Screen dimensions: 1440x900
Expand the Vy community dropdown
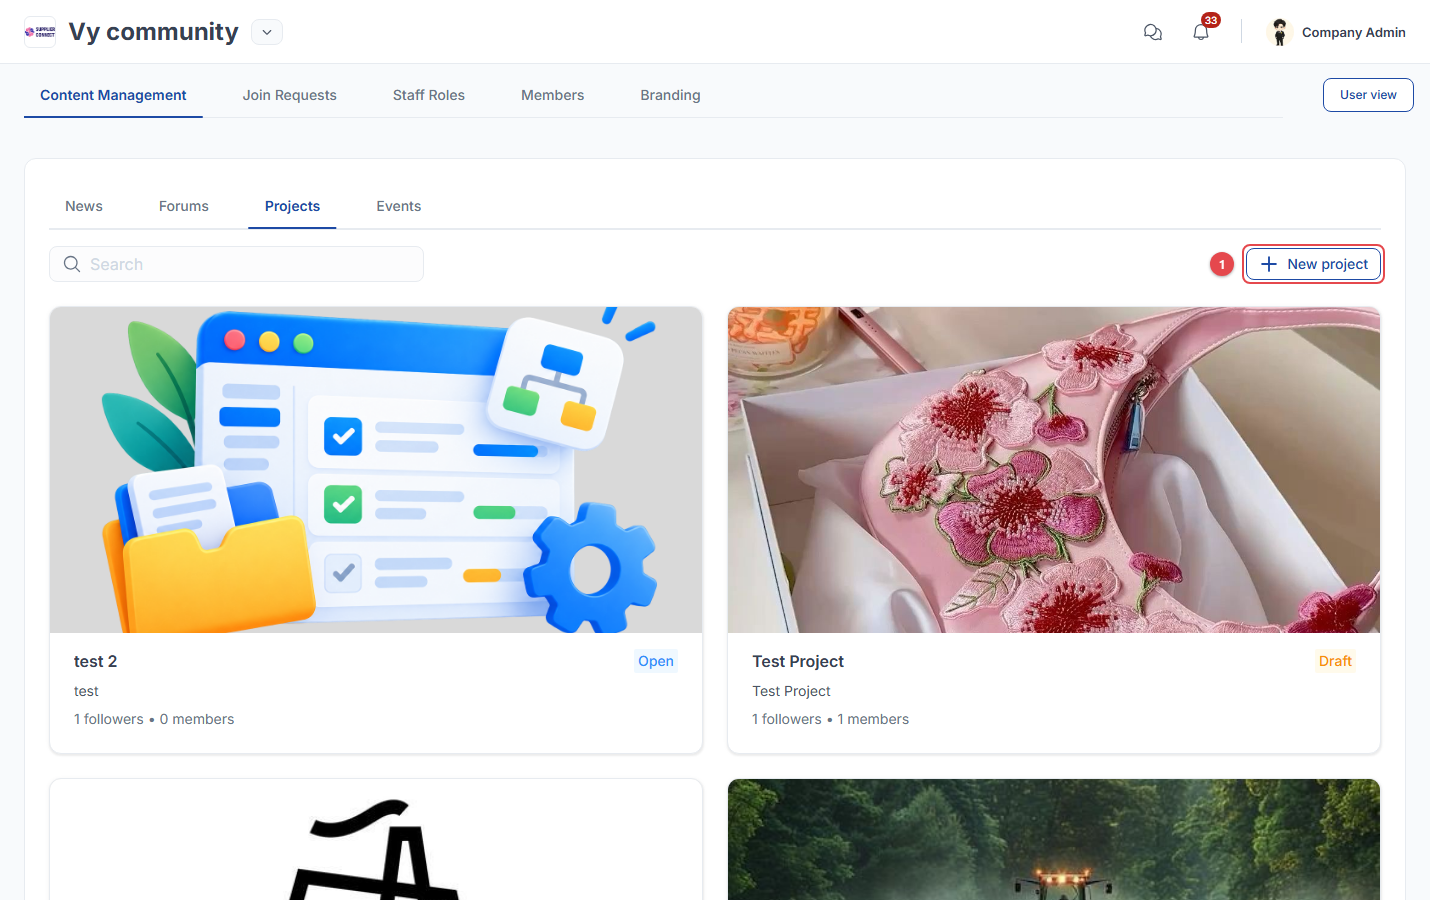[x=267, y=32]
